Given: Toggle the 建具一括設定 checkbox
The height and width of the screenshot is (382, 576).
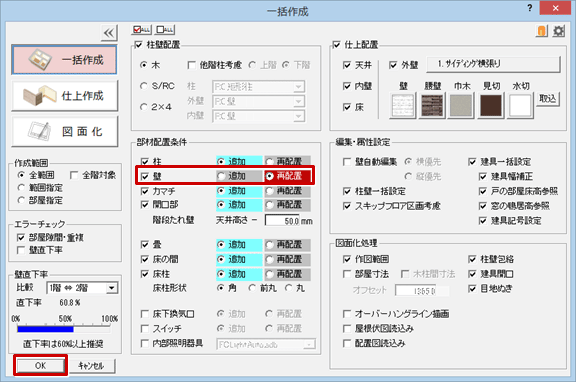Looking at the screenshot, I should pos(472,162).
